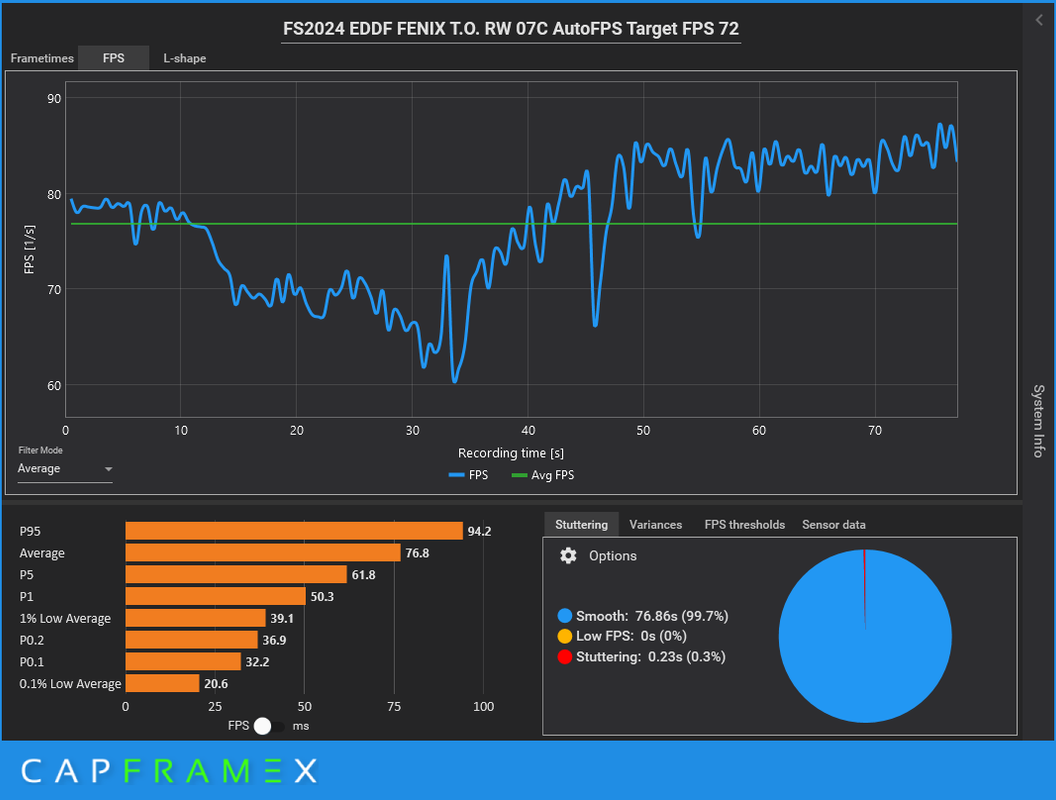Open the FPS thresholds tab
The width and height of the screenshot is (1056, 800).
point(744,525)
